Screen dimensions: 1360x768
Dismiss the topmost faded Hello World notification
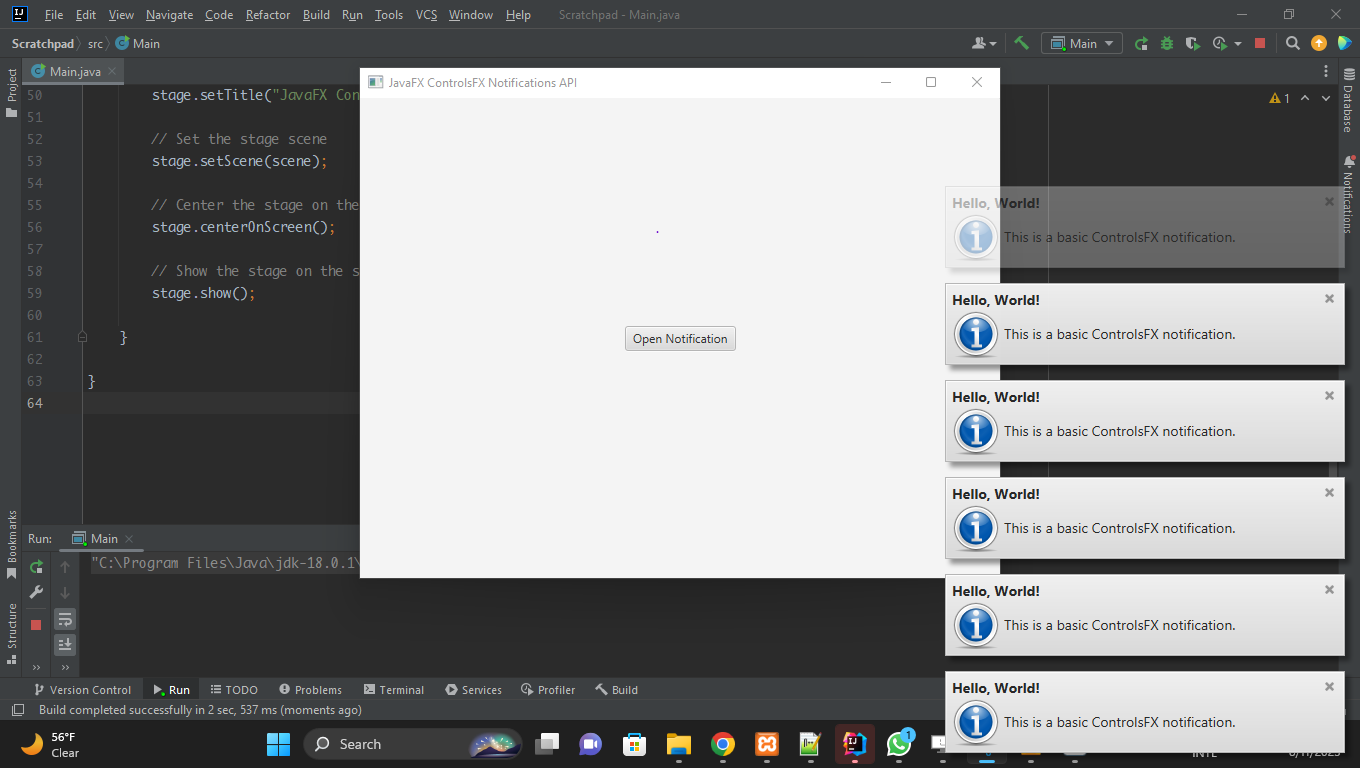point(1329,201)
